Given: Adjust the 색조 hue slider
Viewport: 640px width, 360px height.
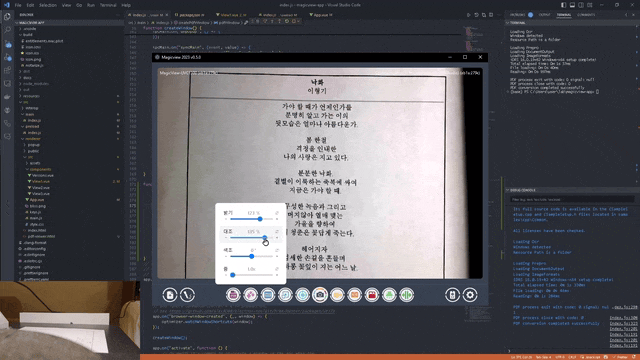Looking at the screenshot, I should click(x=251, y=256).
